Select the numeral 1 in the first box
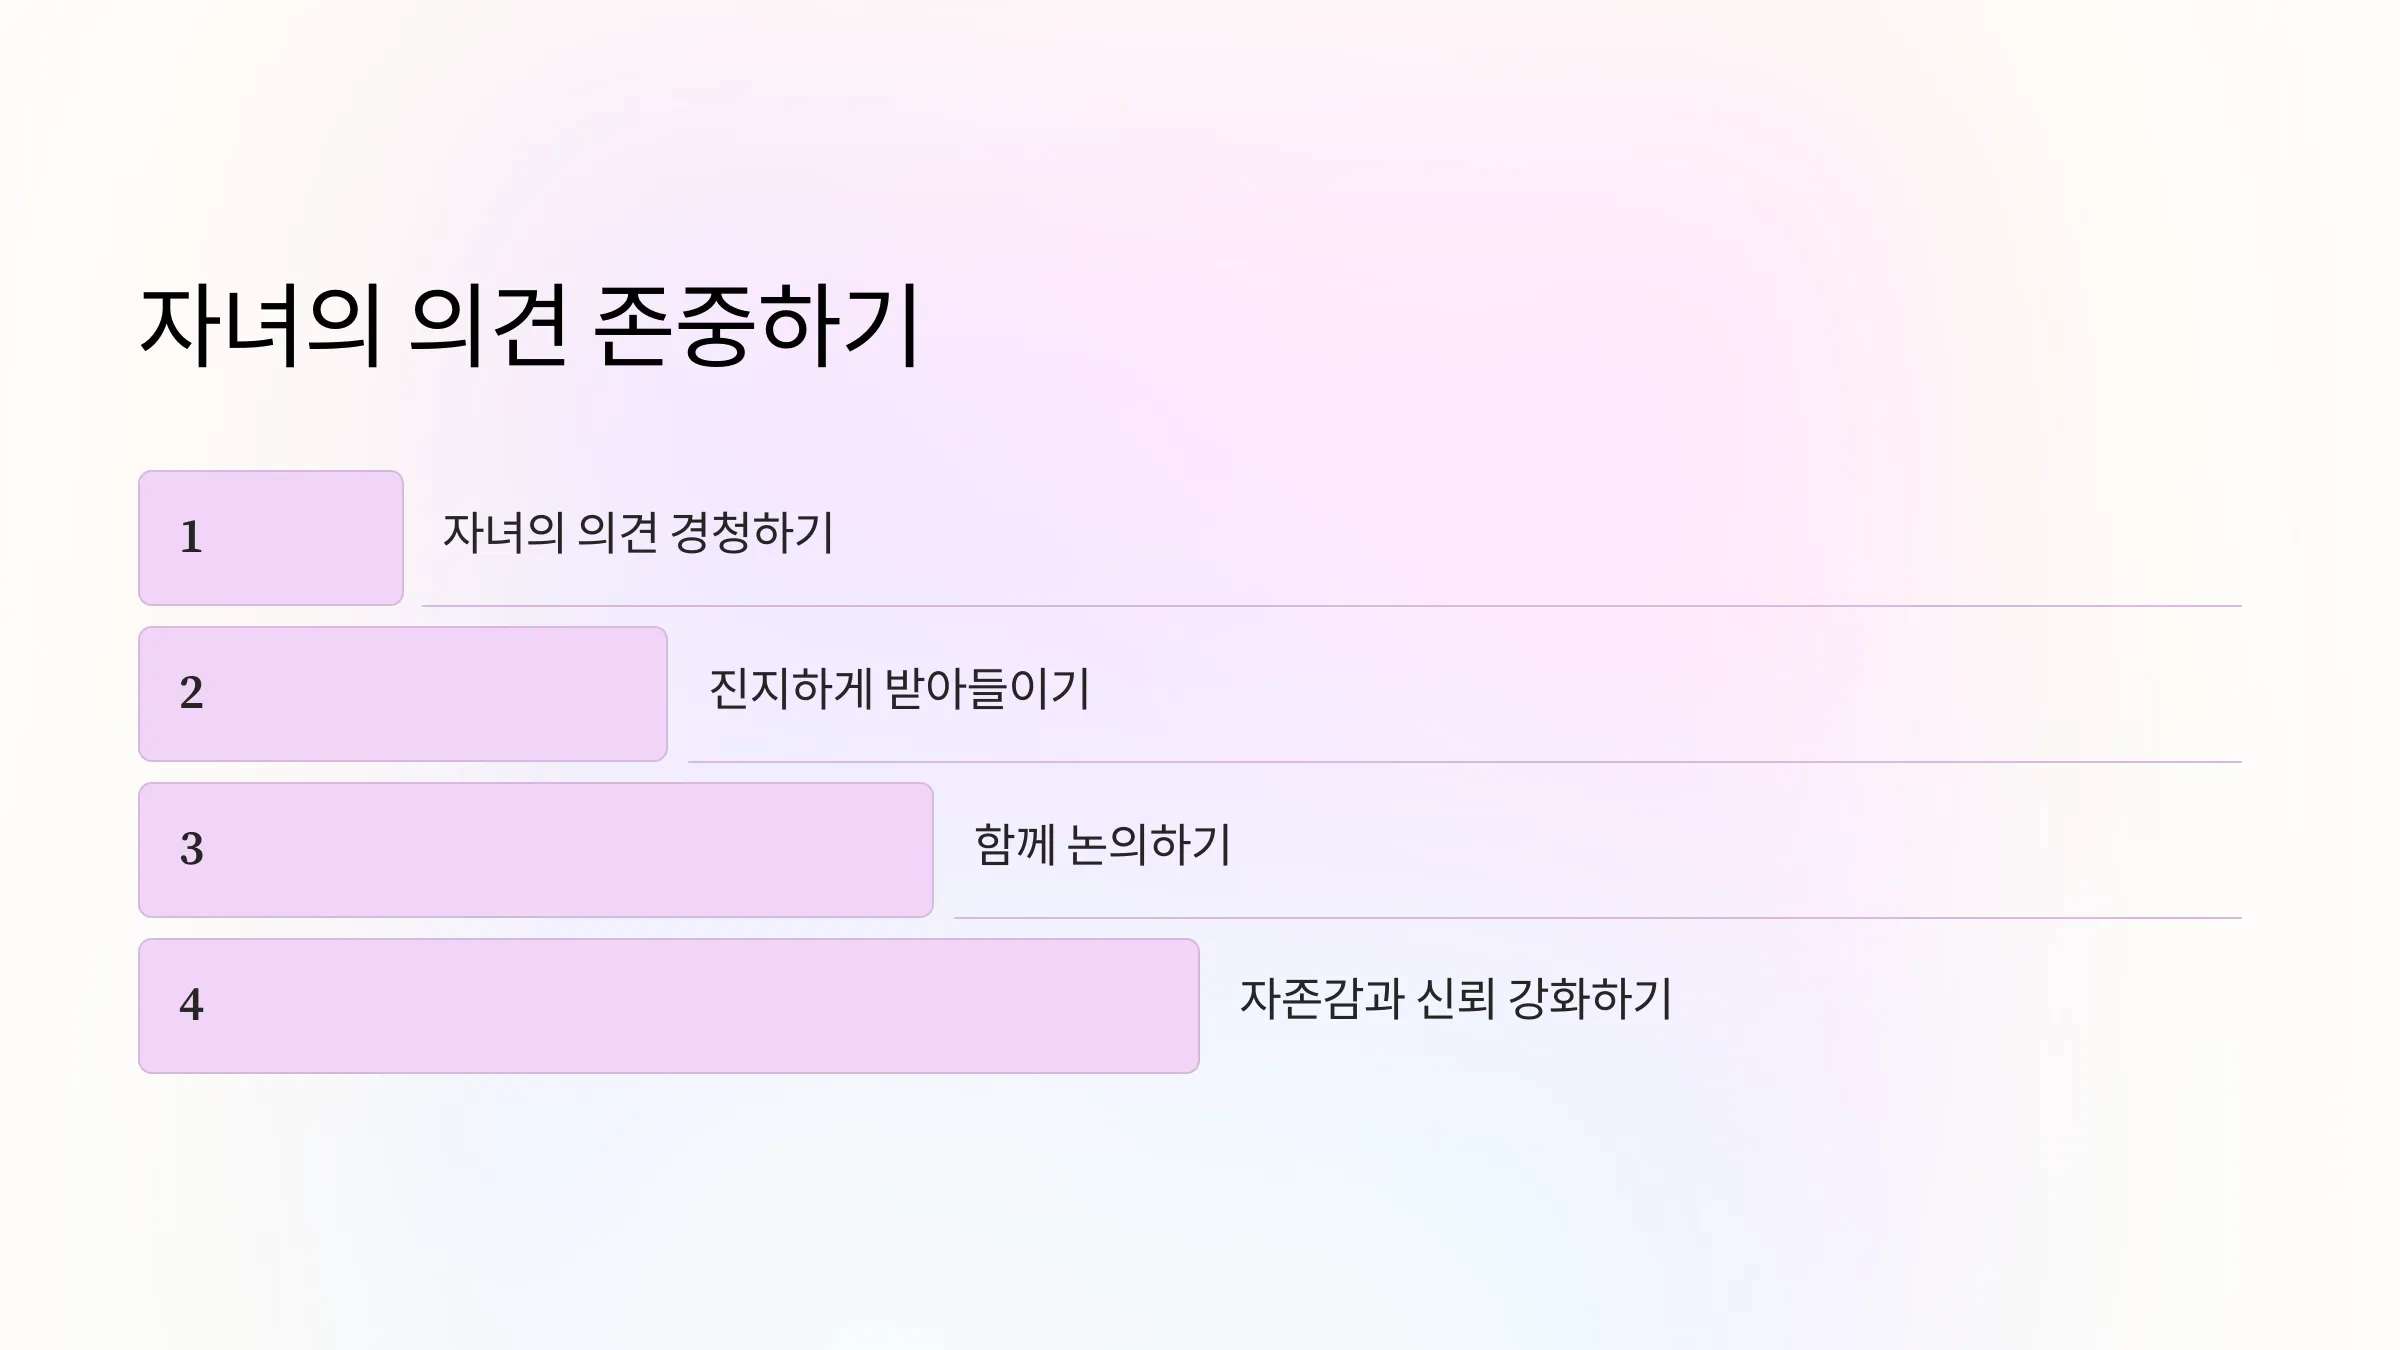The image size is (2400, 1350). [191, 537]
